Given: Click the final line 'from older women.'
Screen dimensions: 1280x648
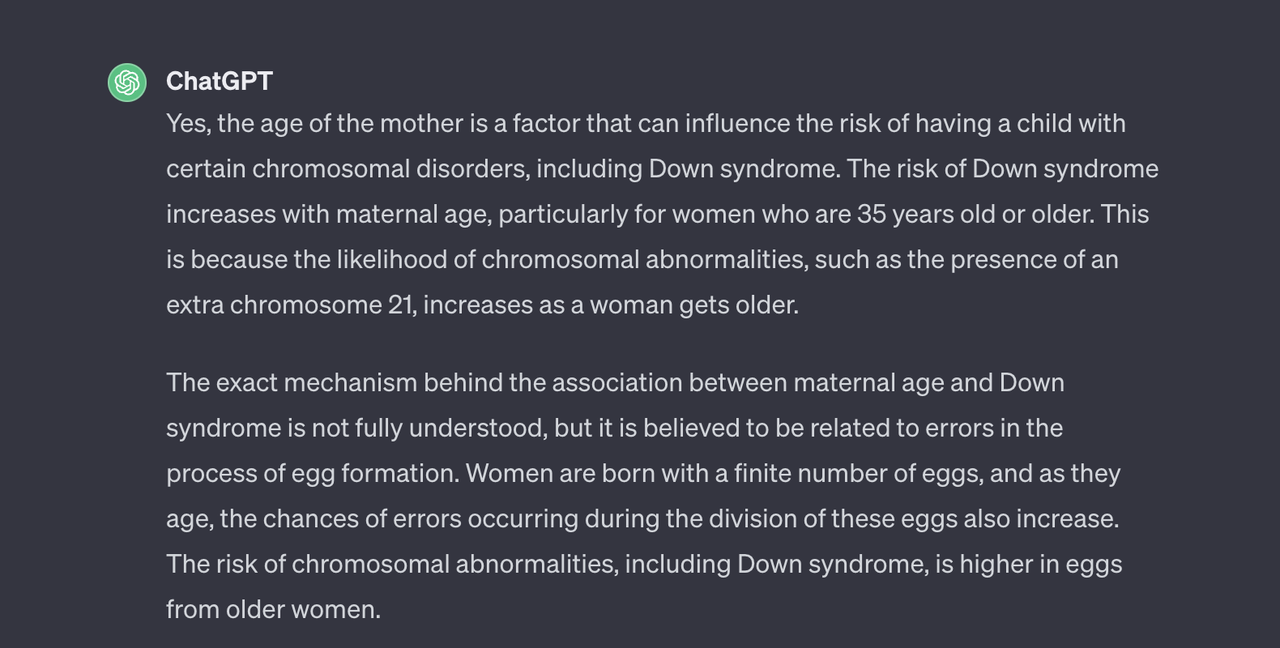Looking at the screenshot, I should point(274,608).
